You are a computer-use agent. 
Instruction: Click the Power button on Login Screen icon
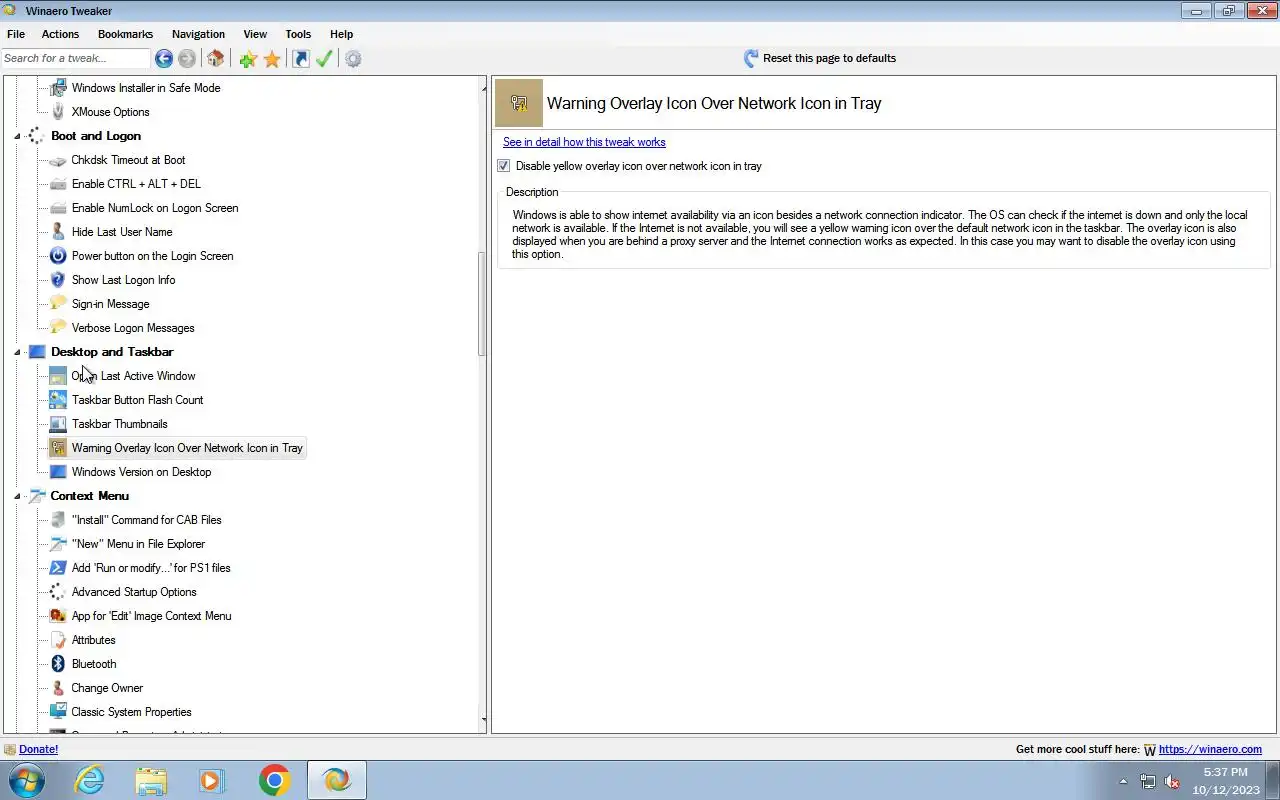[x=58, y=256]
